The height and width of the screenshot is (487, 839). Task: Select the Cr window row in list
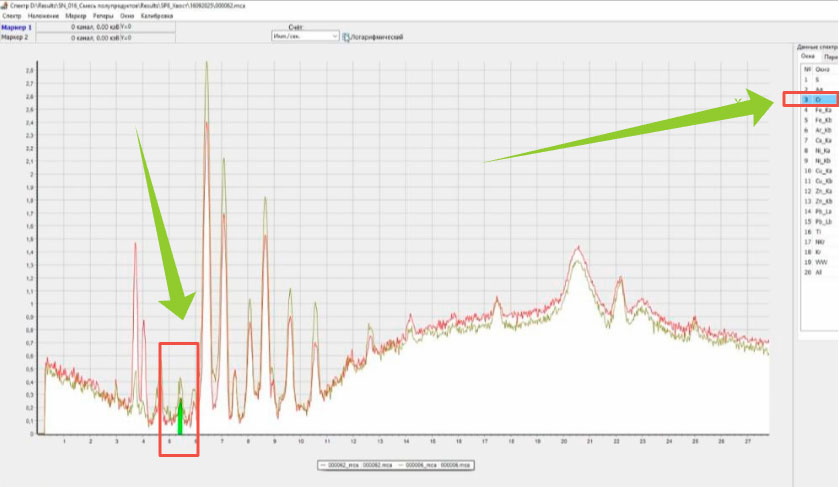point(817,101)
